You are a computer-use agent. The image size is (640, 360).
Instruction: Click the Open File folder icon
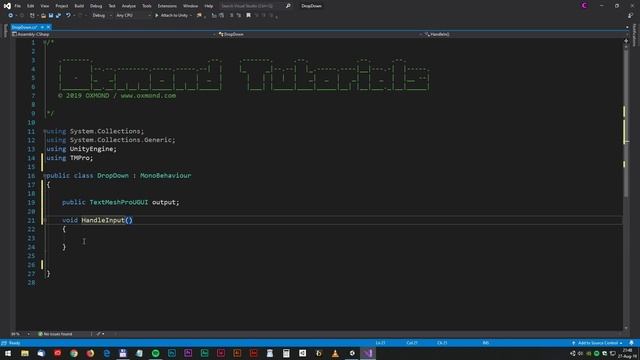point(43,16)
